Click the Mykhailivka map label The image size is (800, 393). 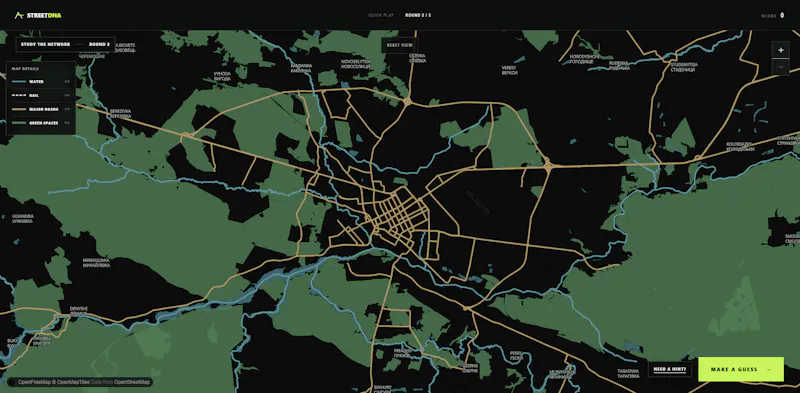click(96, 262)
